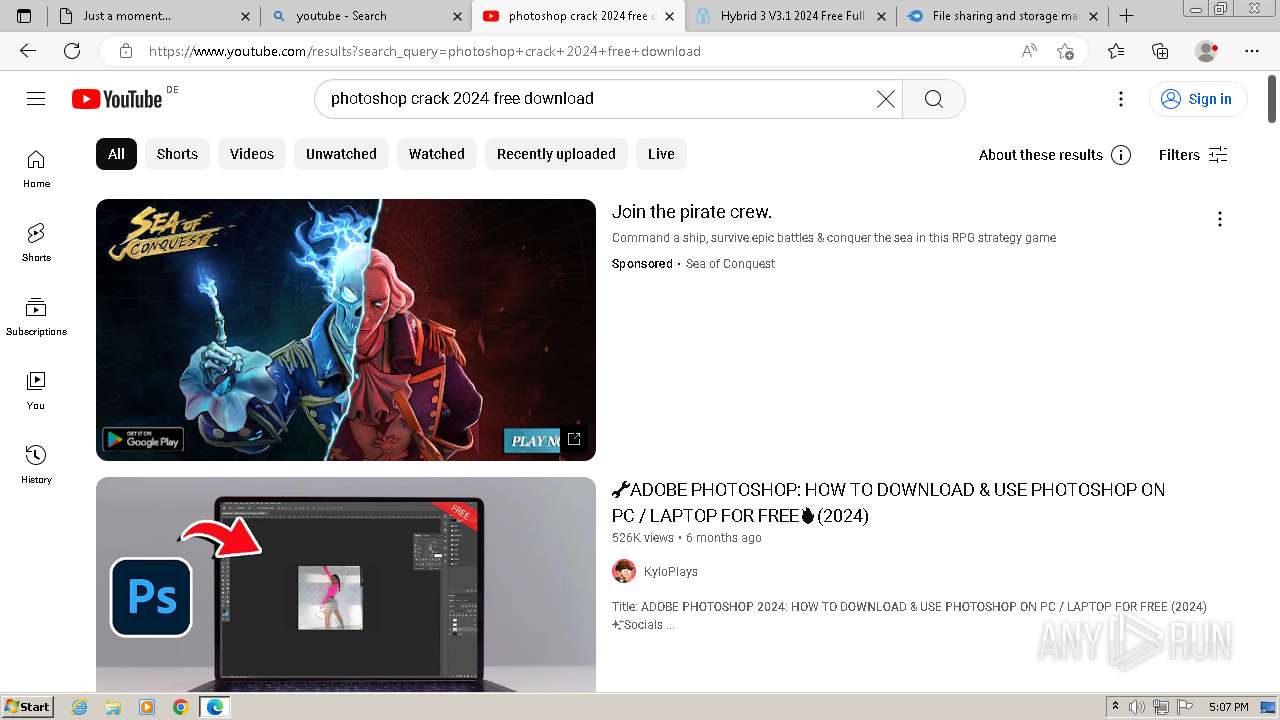Open browser Collections
This screenshot has height=720, width=1280.
pos(1160,51)
